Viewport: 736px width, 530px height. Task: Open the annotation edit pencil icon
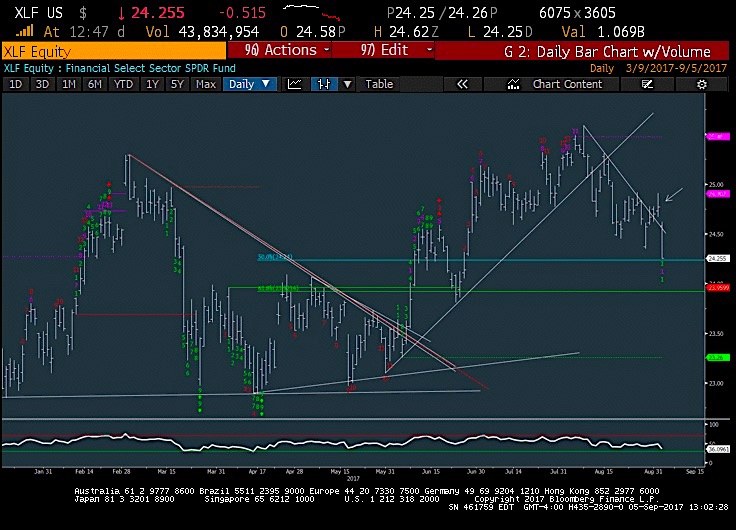pos(647,84)
